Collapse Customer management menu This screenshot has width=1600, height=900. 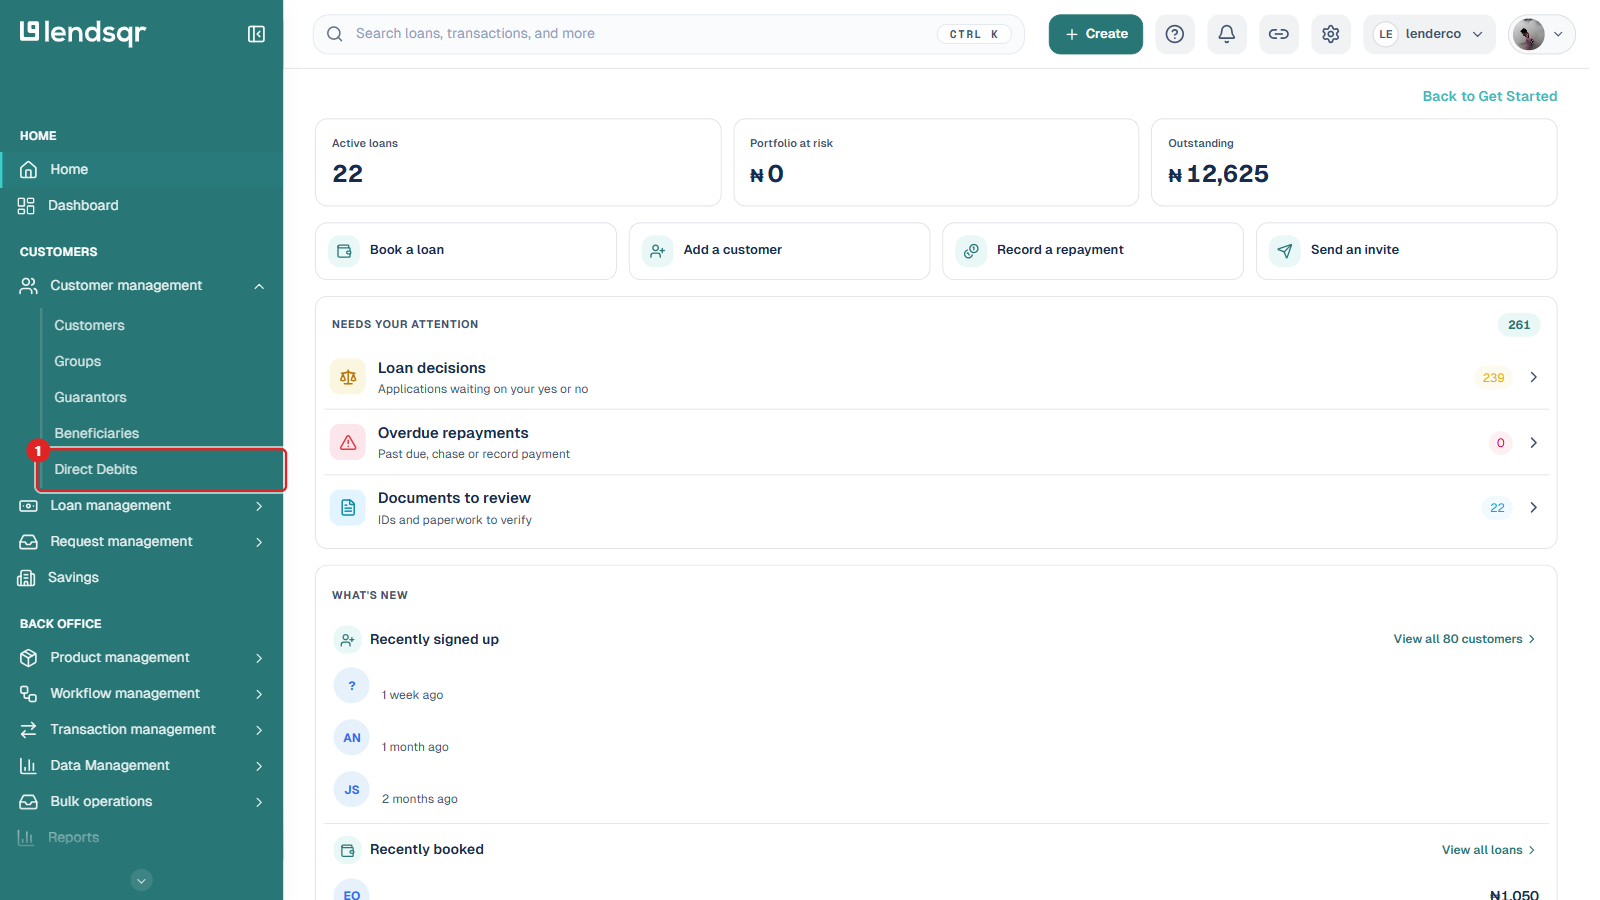tap(142, 286)
